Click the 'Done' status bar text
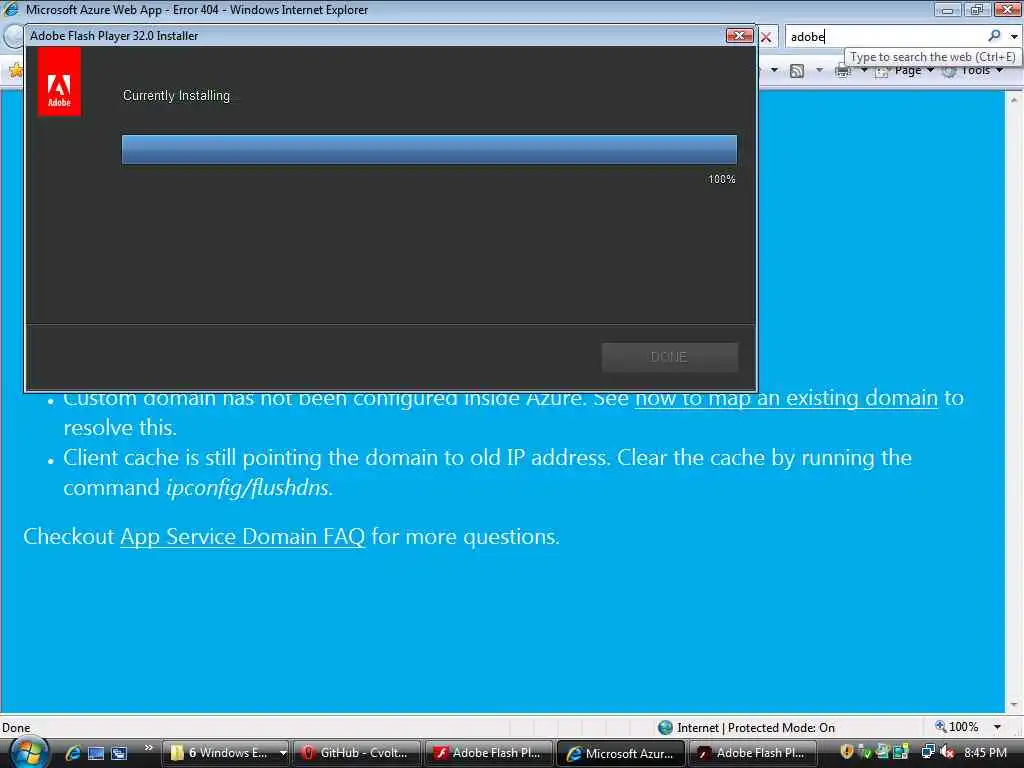 click(16, 728)
